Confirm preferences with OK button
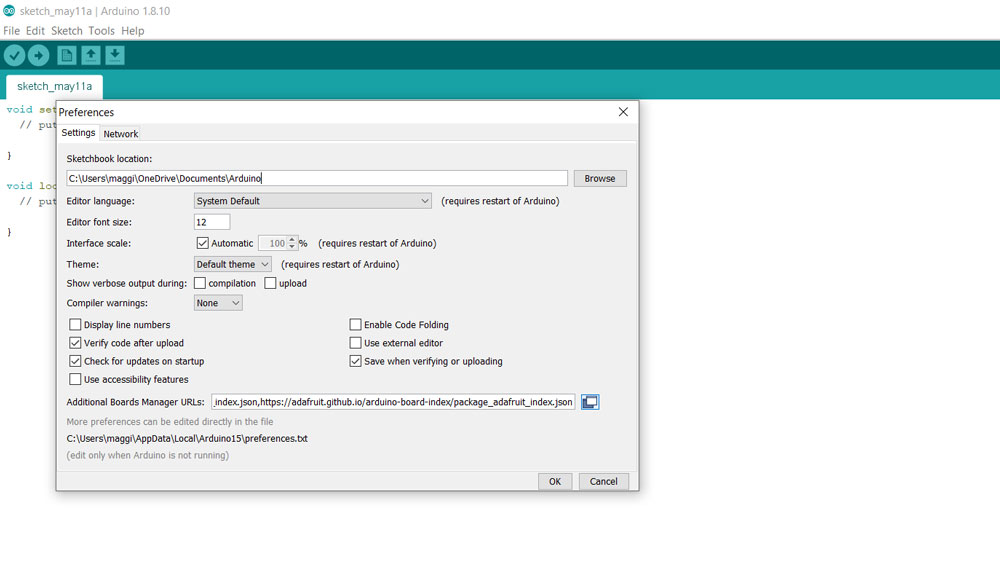The width and height of the screenshot is (1000, 563). point(555,481)
